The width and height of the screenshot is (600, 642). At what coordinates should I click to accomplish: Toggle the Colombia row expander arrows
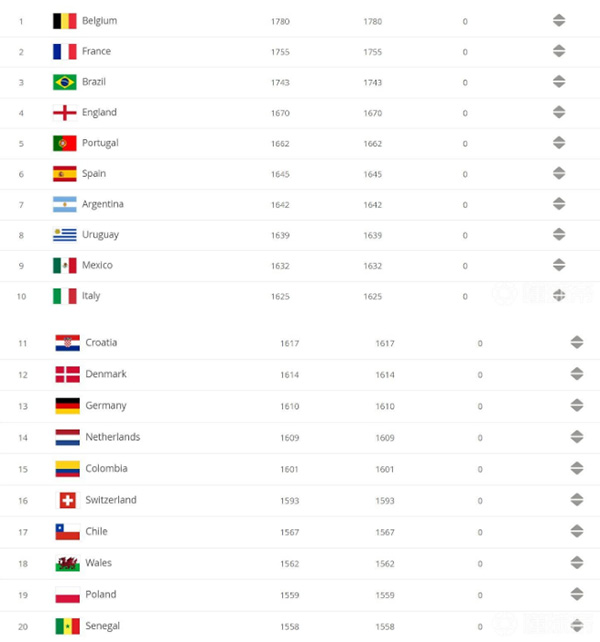click(577, 469)
